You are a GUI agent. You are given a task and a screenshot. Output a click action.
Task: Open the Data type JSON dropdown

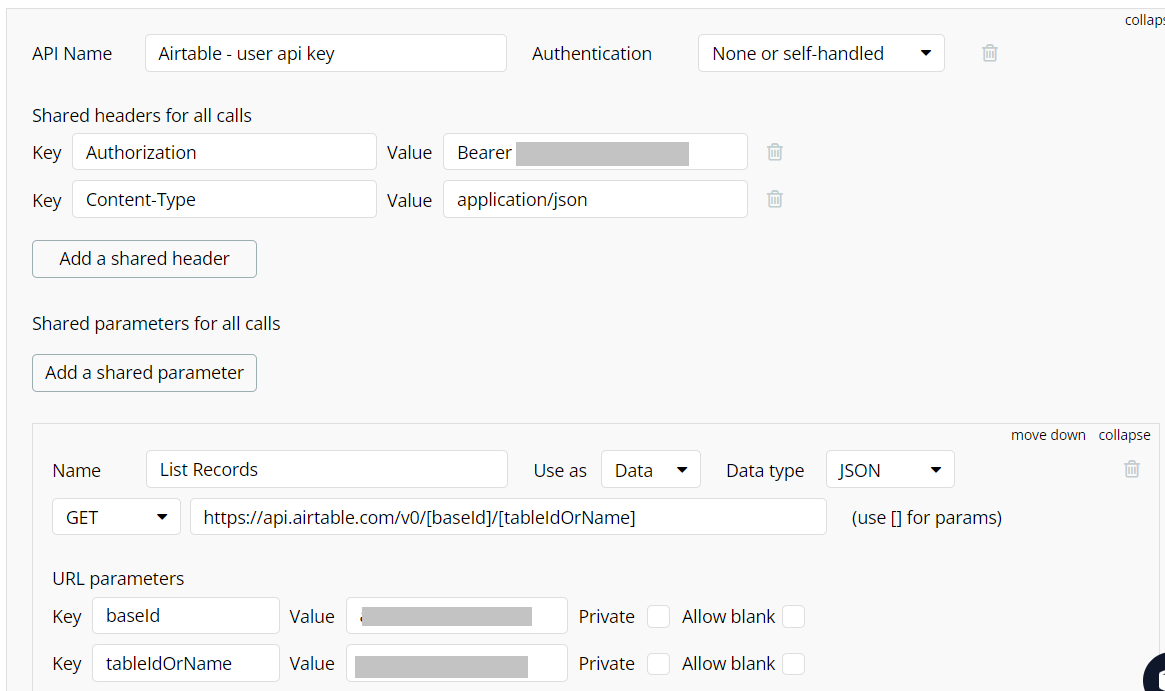click(890, 470)
